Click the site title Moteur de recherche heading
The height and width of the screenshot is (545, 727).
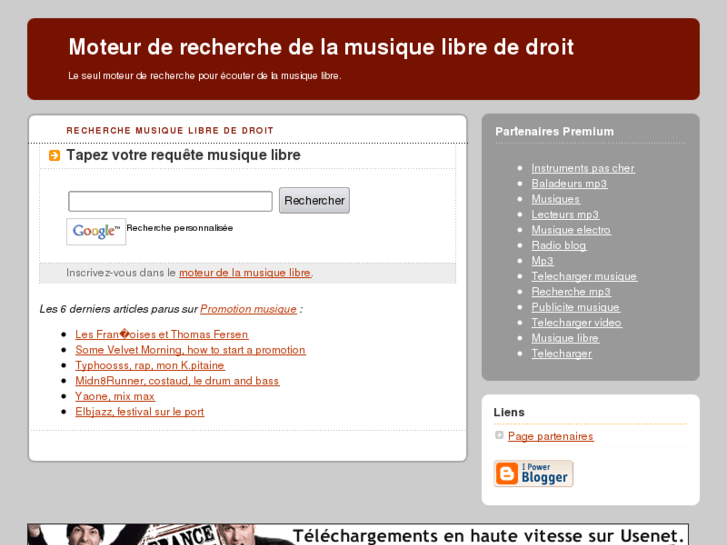click(321, 47)
